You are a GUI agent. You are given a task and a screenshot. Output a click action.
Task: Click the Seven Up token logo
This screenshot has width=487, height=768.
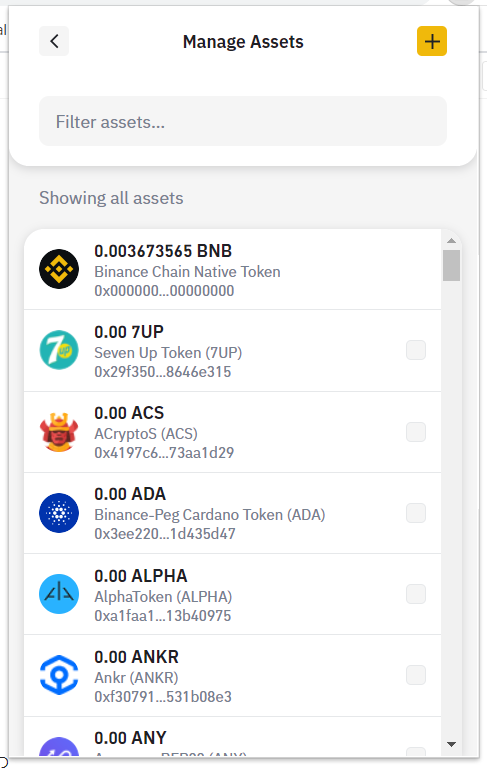coord(59,350)
